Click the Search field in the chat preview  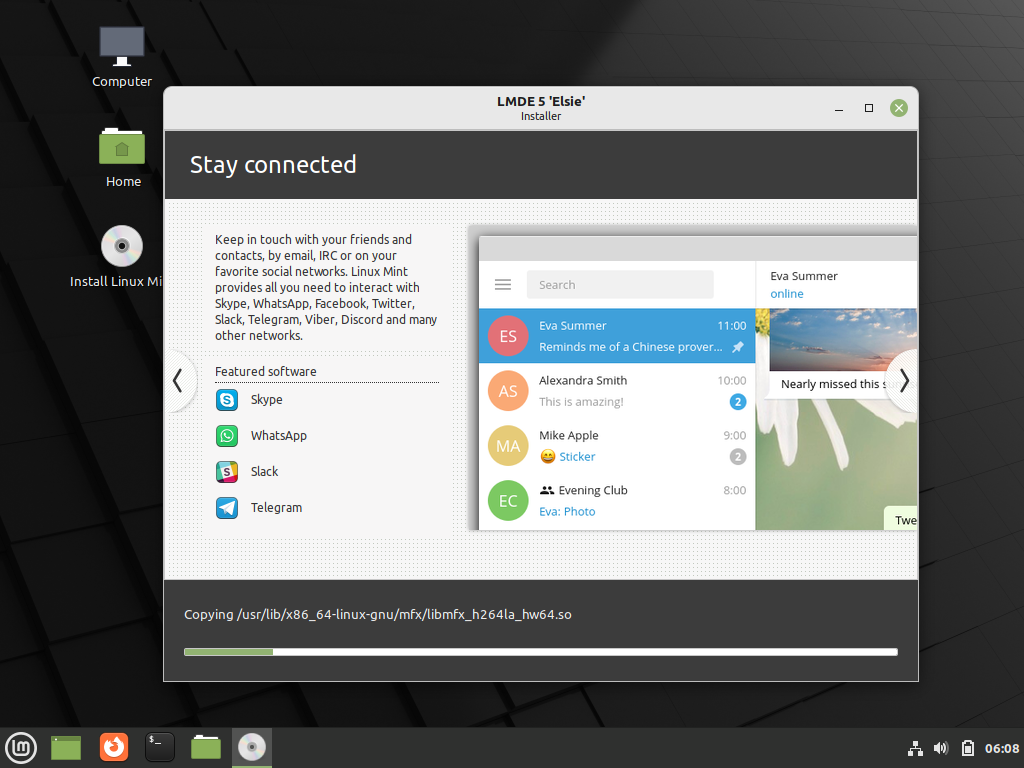click(x=620, y=285)
